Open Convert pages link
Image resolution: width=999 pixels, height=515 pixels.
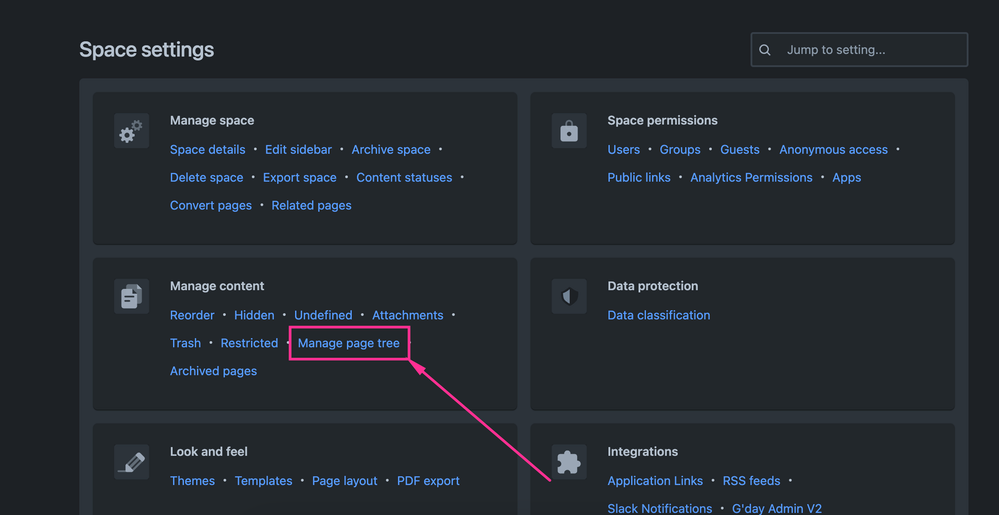pyautogui.click(x=211, y=206)
